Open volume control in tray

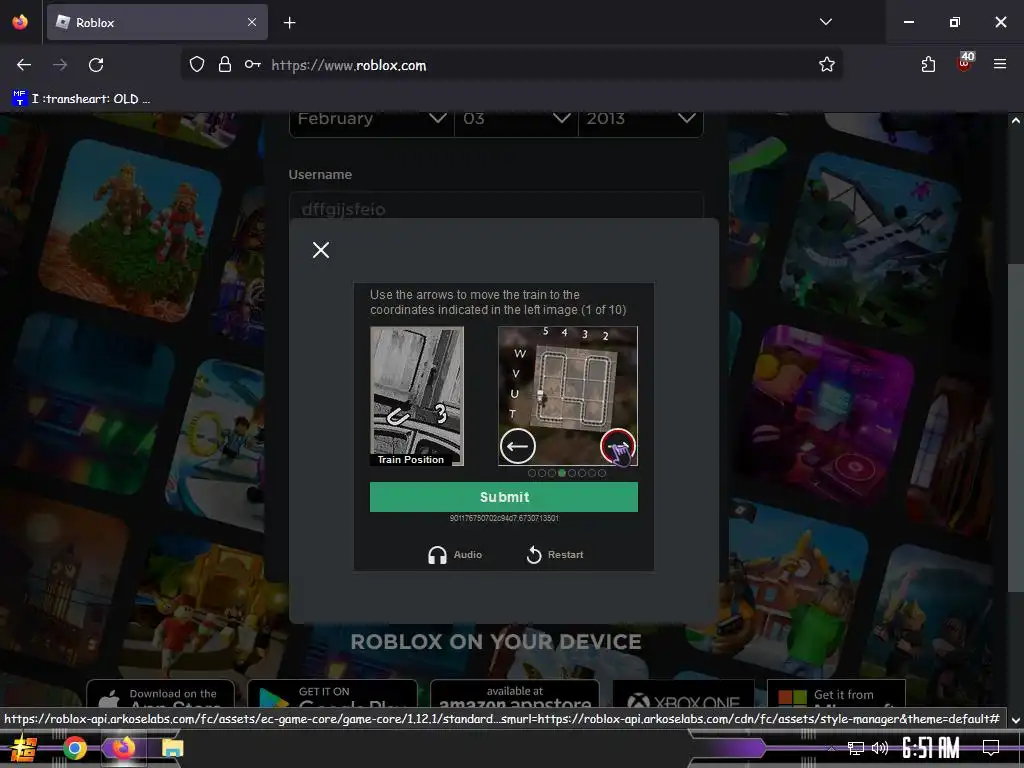pyautogui.click(x=880, y=748)
